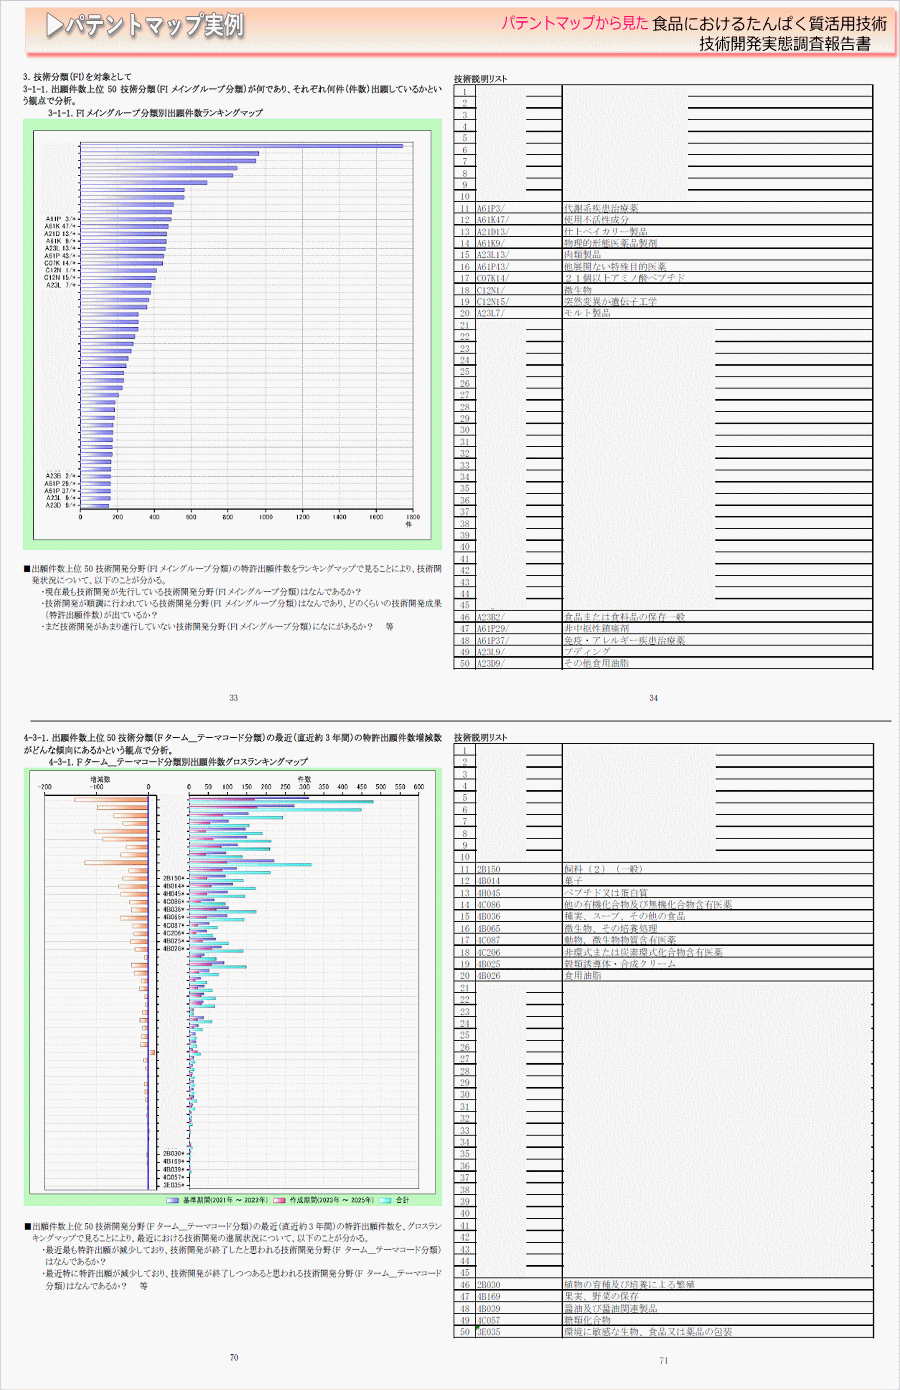Select the 微生物 description in row 18
Image resolution: width=900 pixels, height=1390 pixels.
578,290
